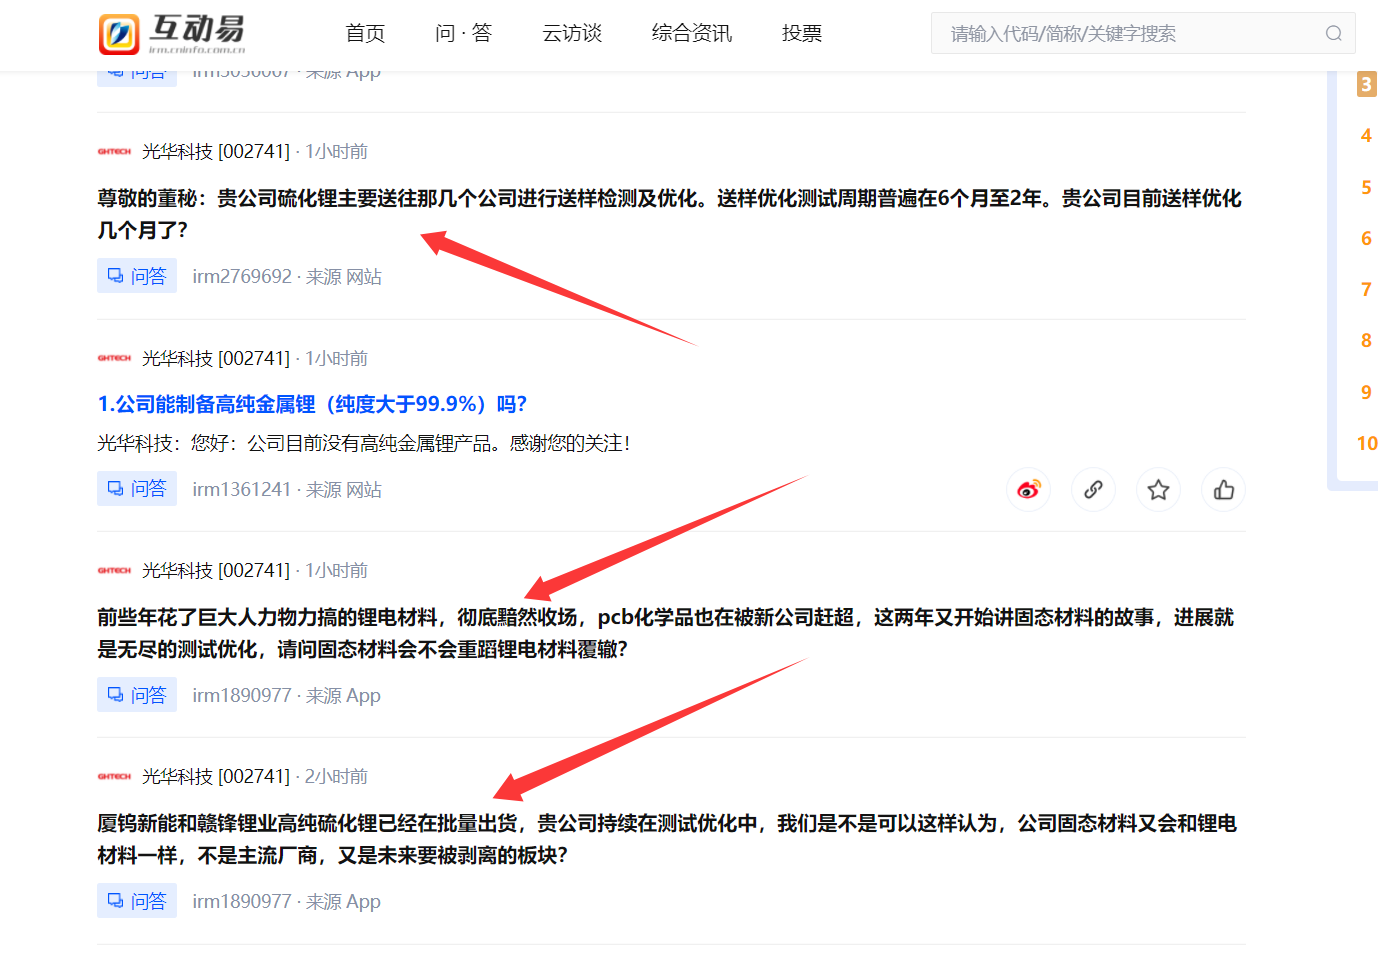Click GHTECH logo on the 硫化锂送样 post
The image size is (1378, 971).
(x=114, y=152)
